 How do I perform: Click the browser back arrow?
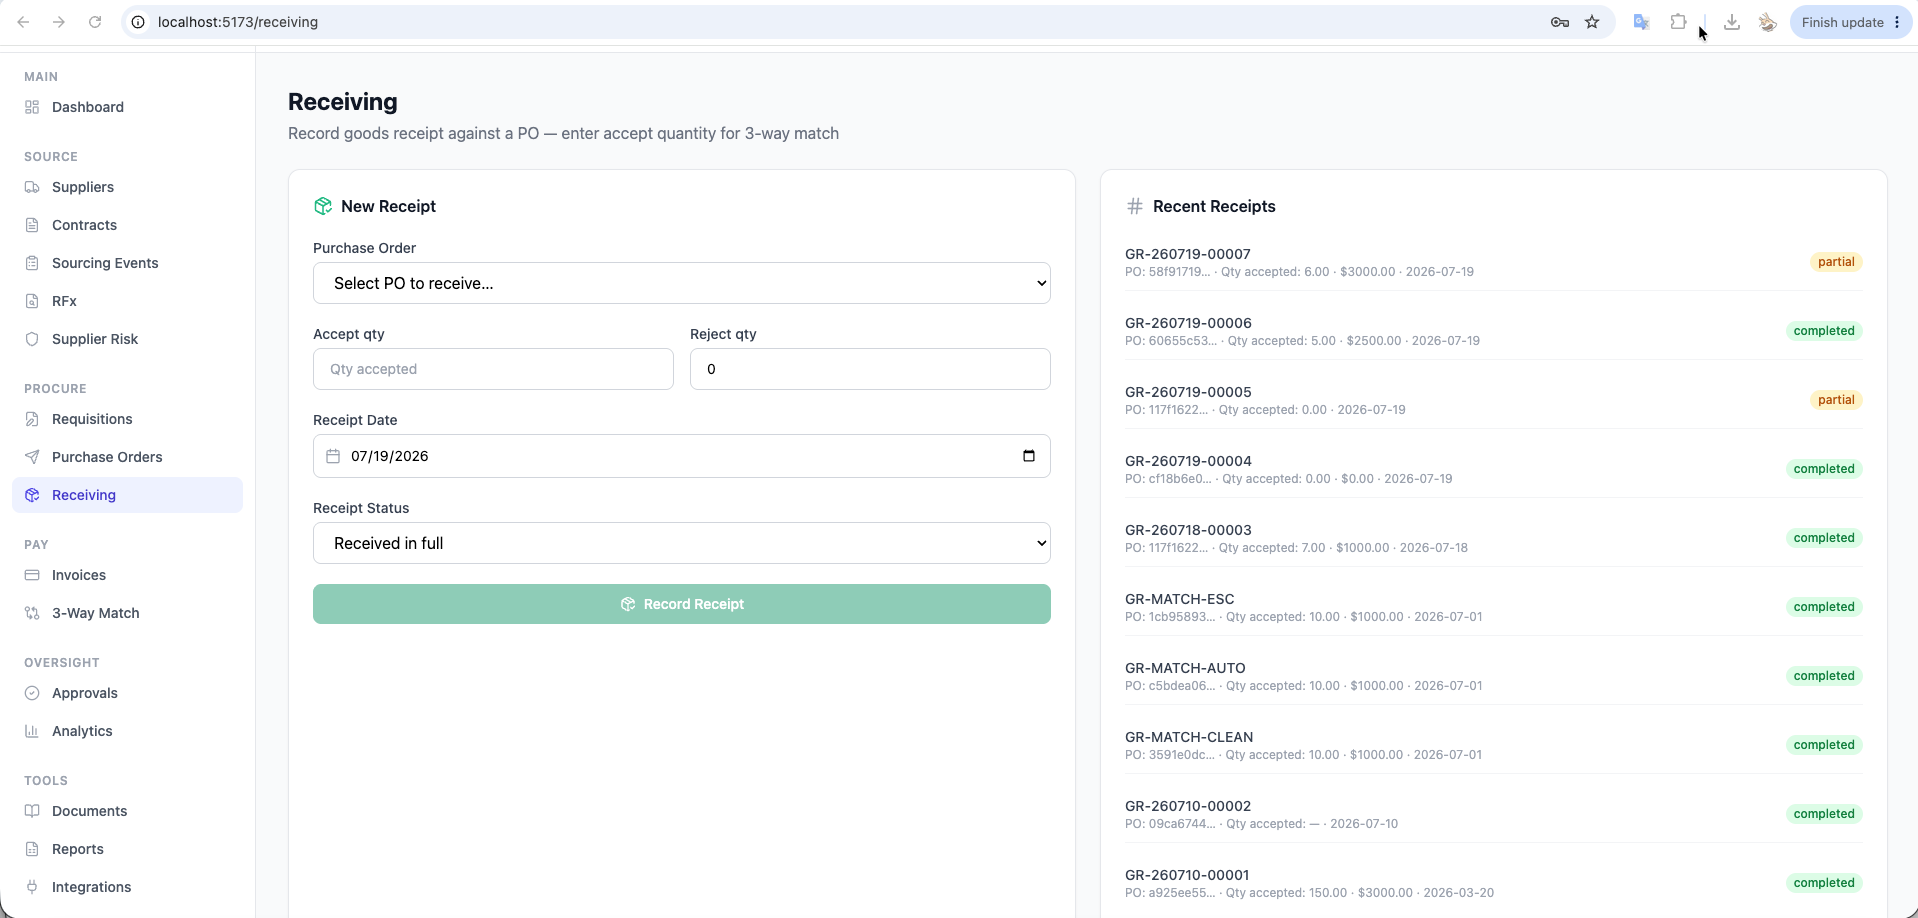pos(23,22)
